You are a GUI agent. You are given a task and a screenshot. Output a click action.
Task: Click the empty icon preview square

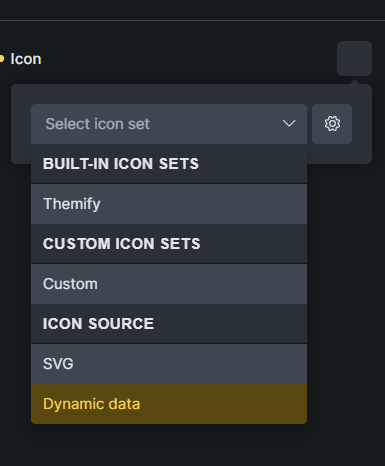(354, 58)
